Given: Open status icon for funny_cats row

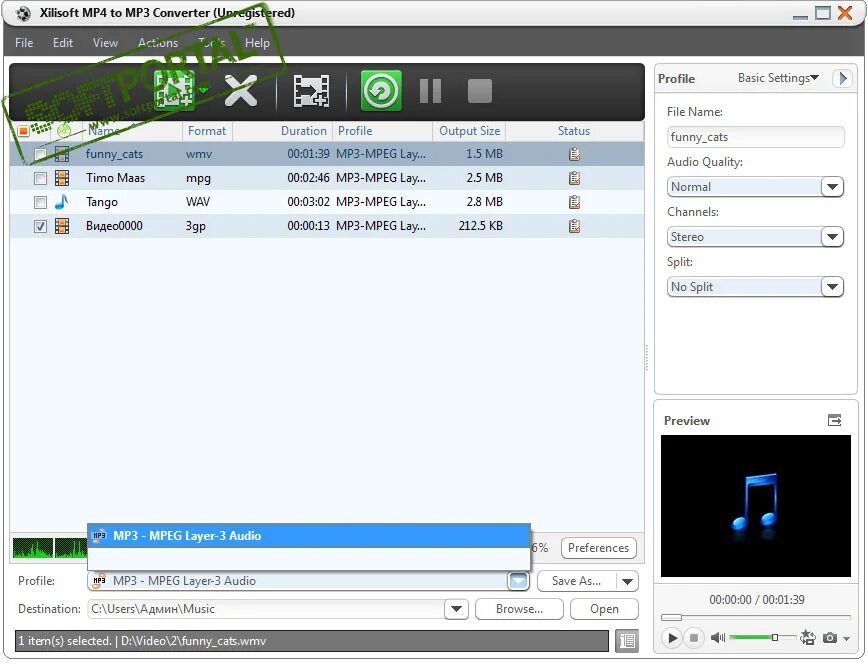Looking at the screenshot, I should point(575,154).
